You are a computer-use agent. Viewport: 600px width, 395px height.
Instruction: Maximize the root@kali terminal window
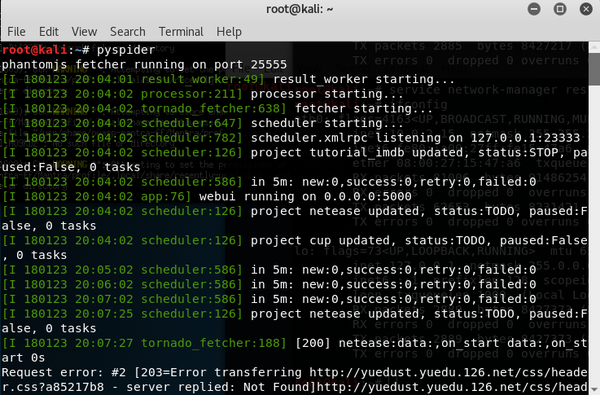(560, 9)
